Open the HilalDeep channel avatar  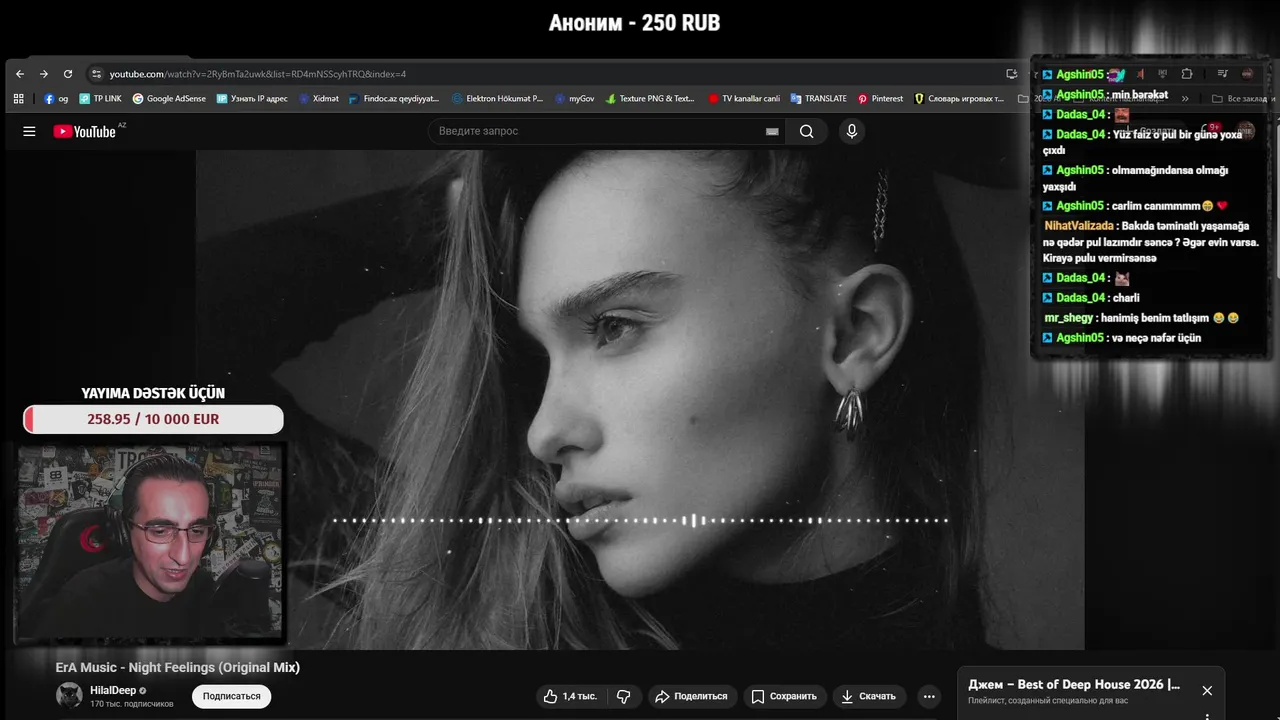[x=69, y=695]
